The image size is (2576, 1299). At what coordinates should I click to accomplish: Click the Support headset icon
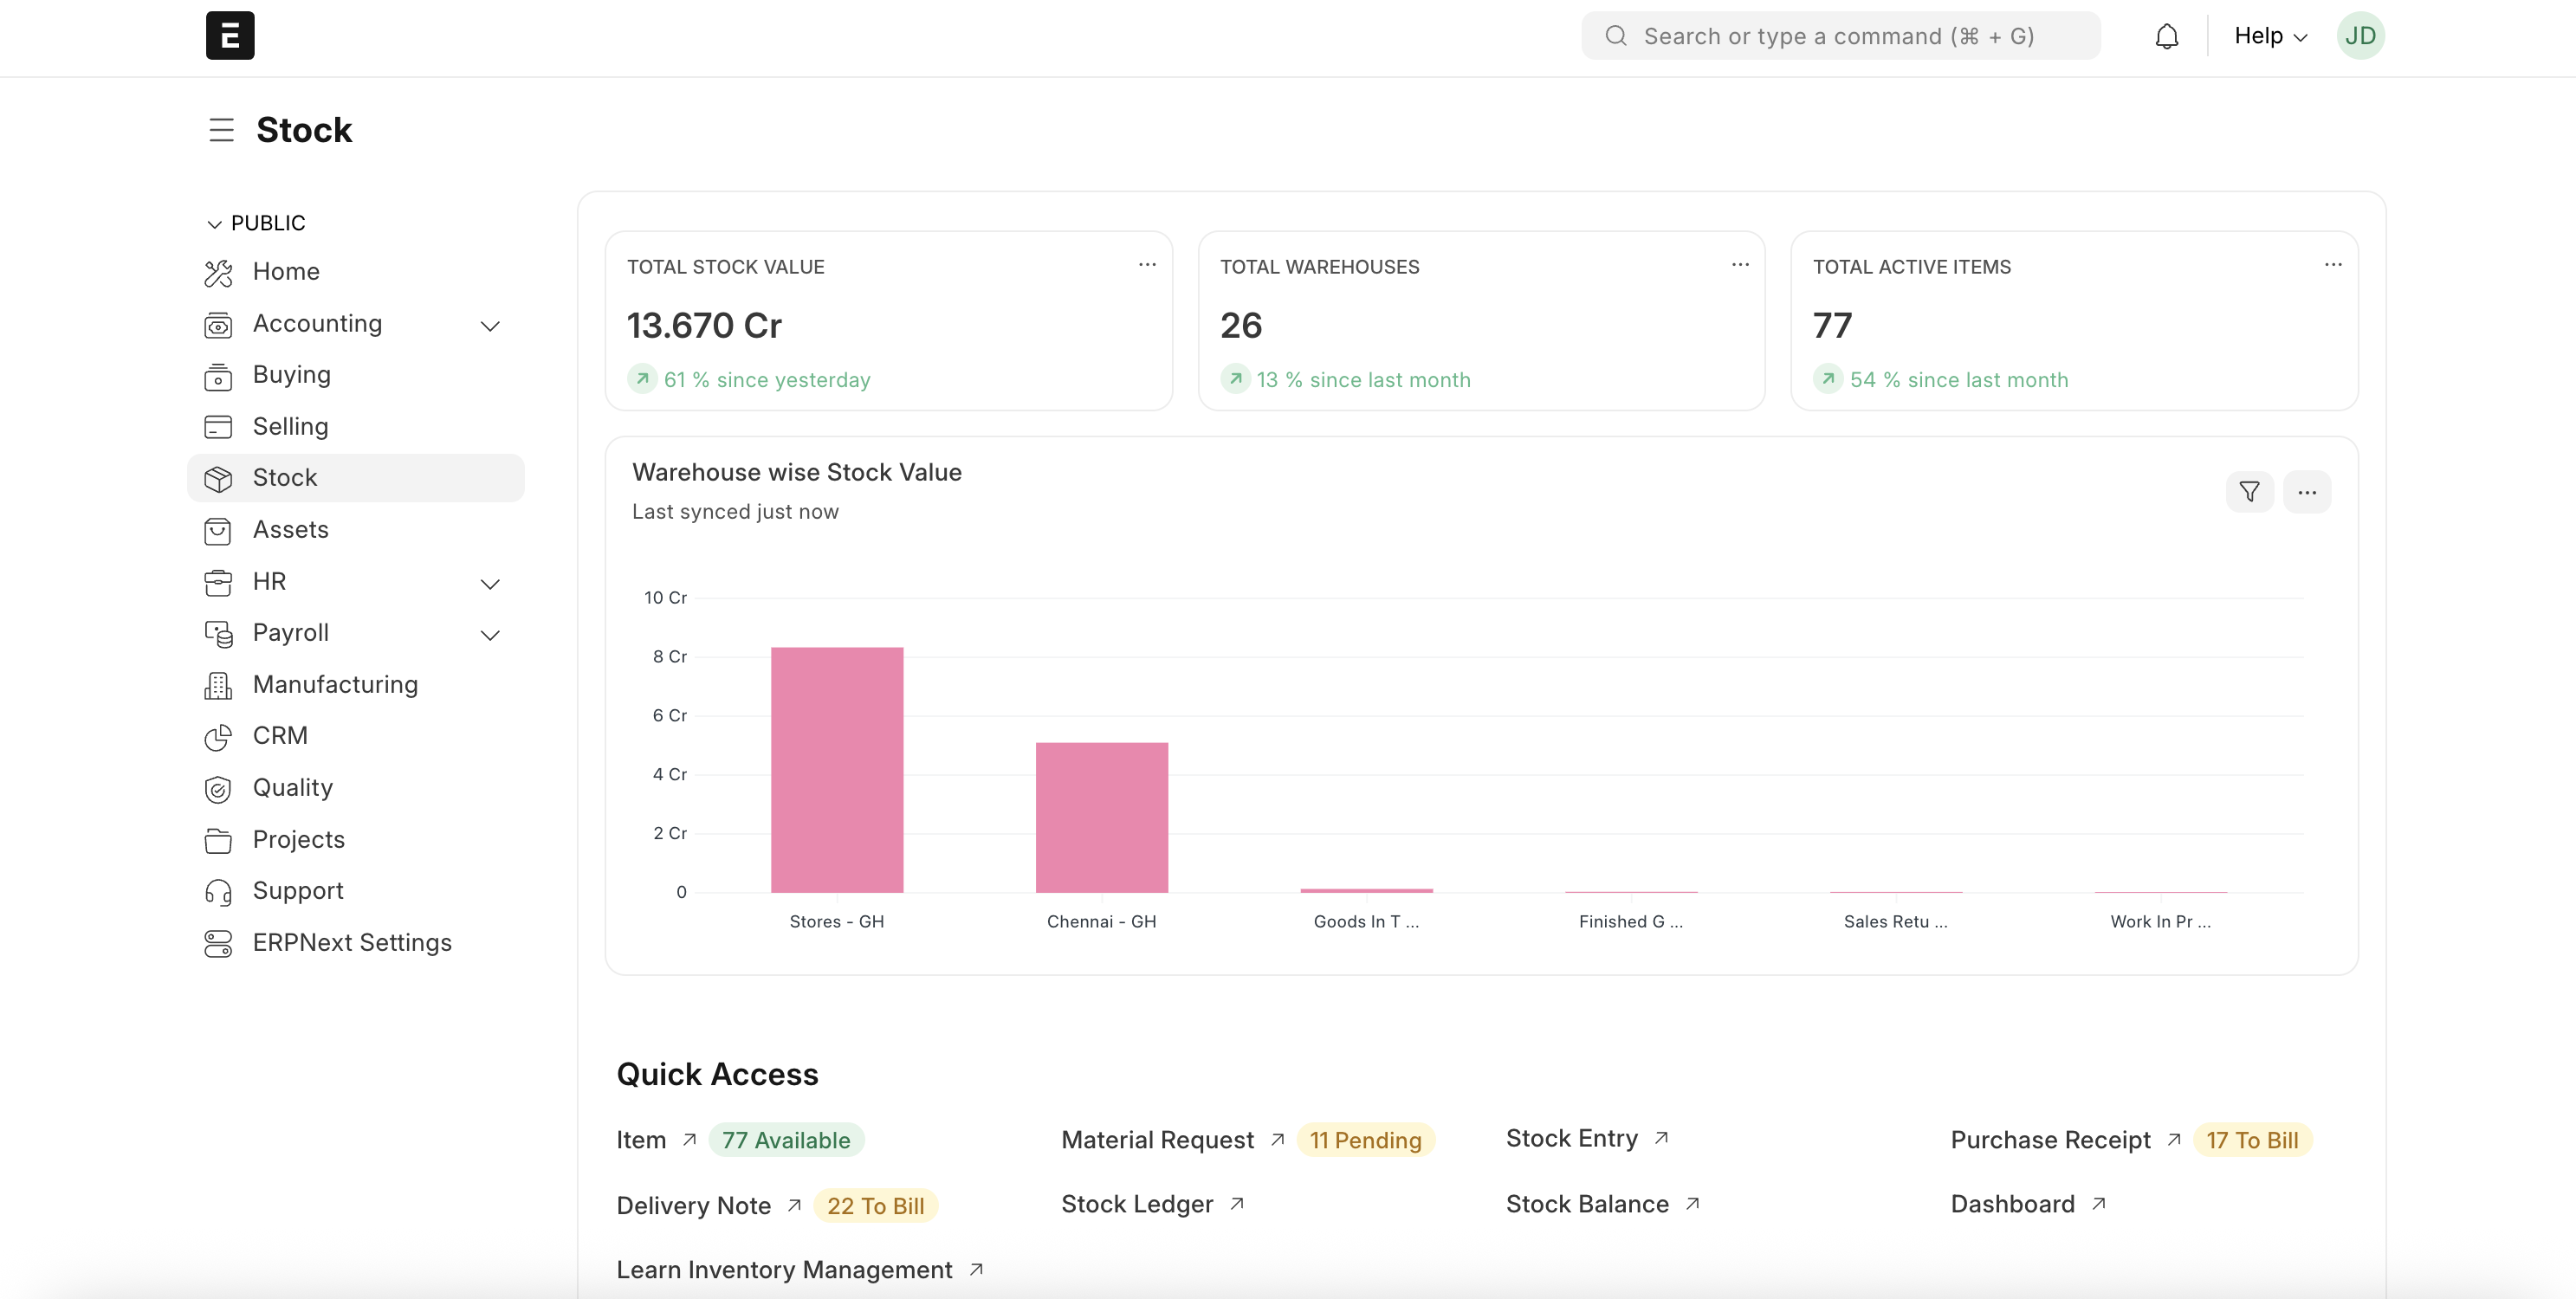pos(220,891)
